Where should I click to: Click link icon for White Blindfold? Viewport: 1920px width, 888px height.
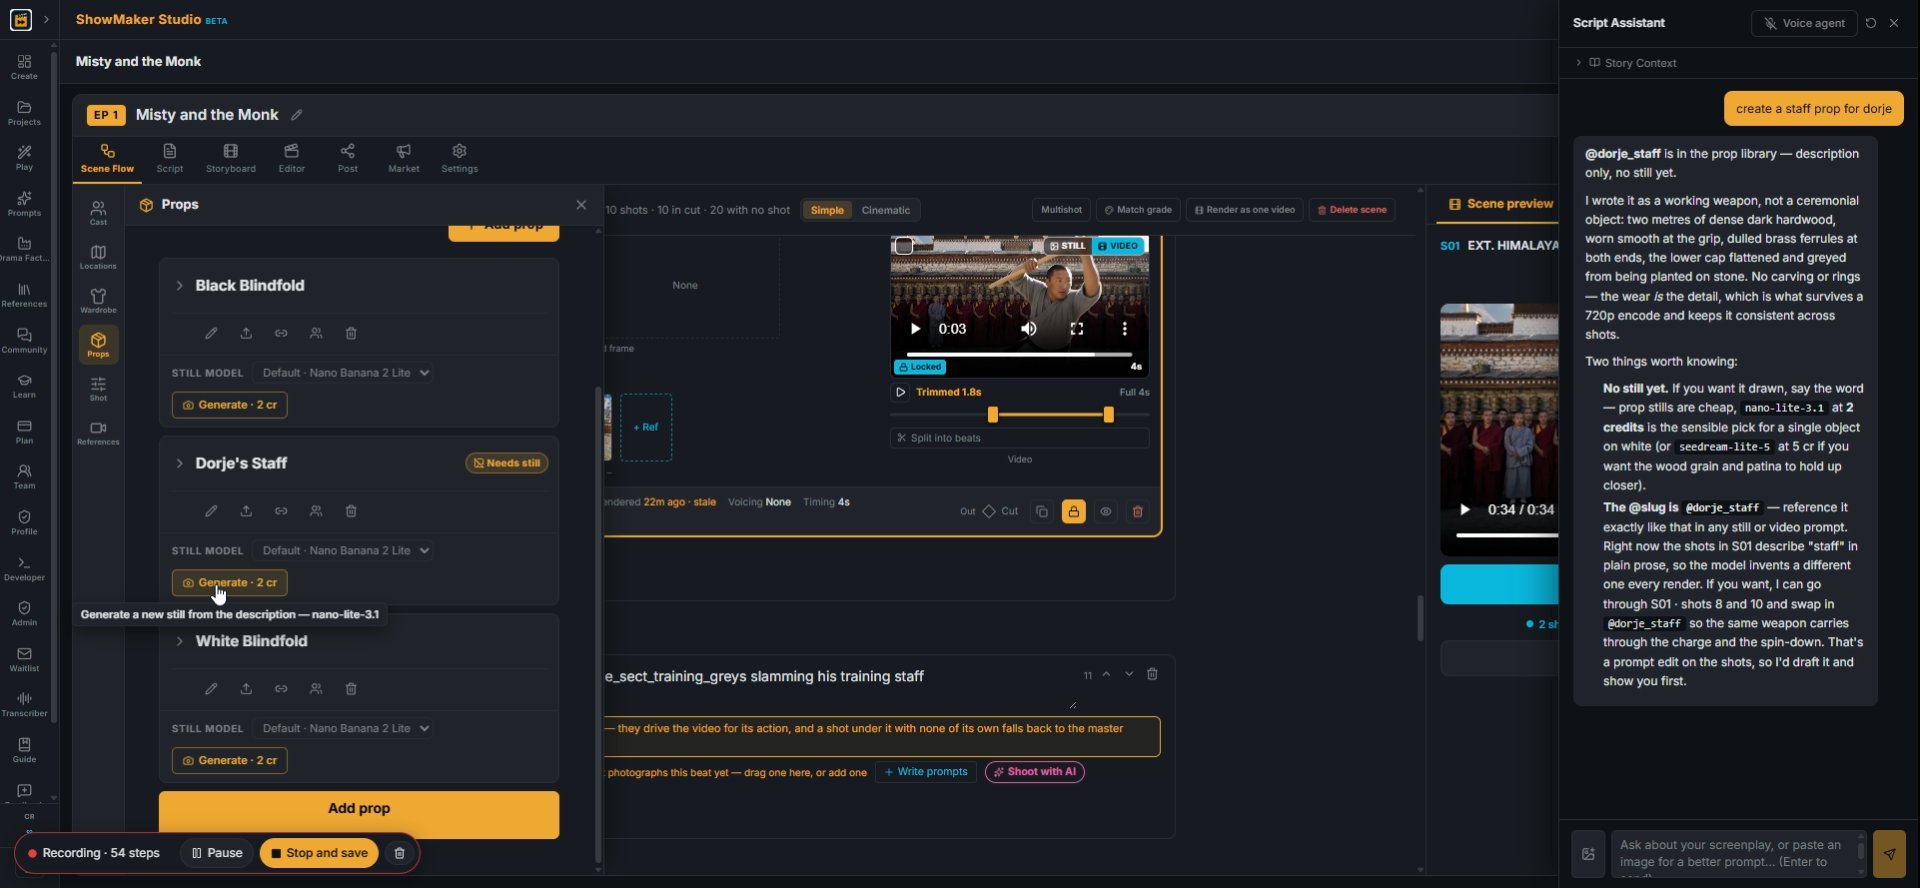pos(281,689)
